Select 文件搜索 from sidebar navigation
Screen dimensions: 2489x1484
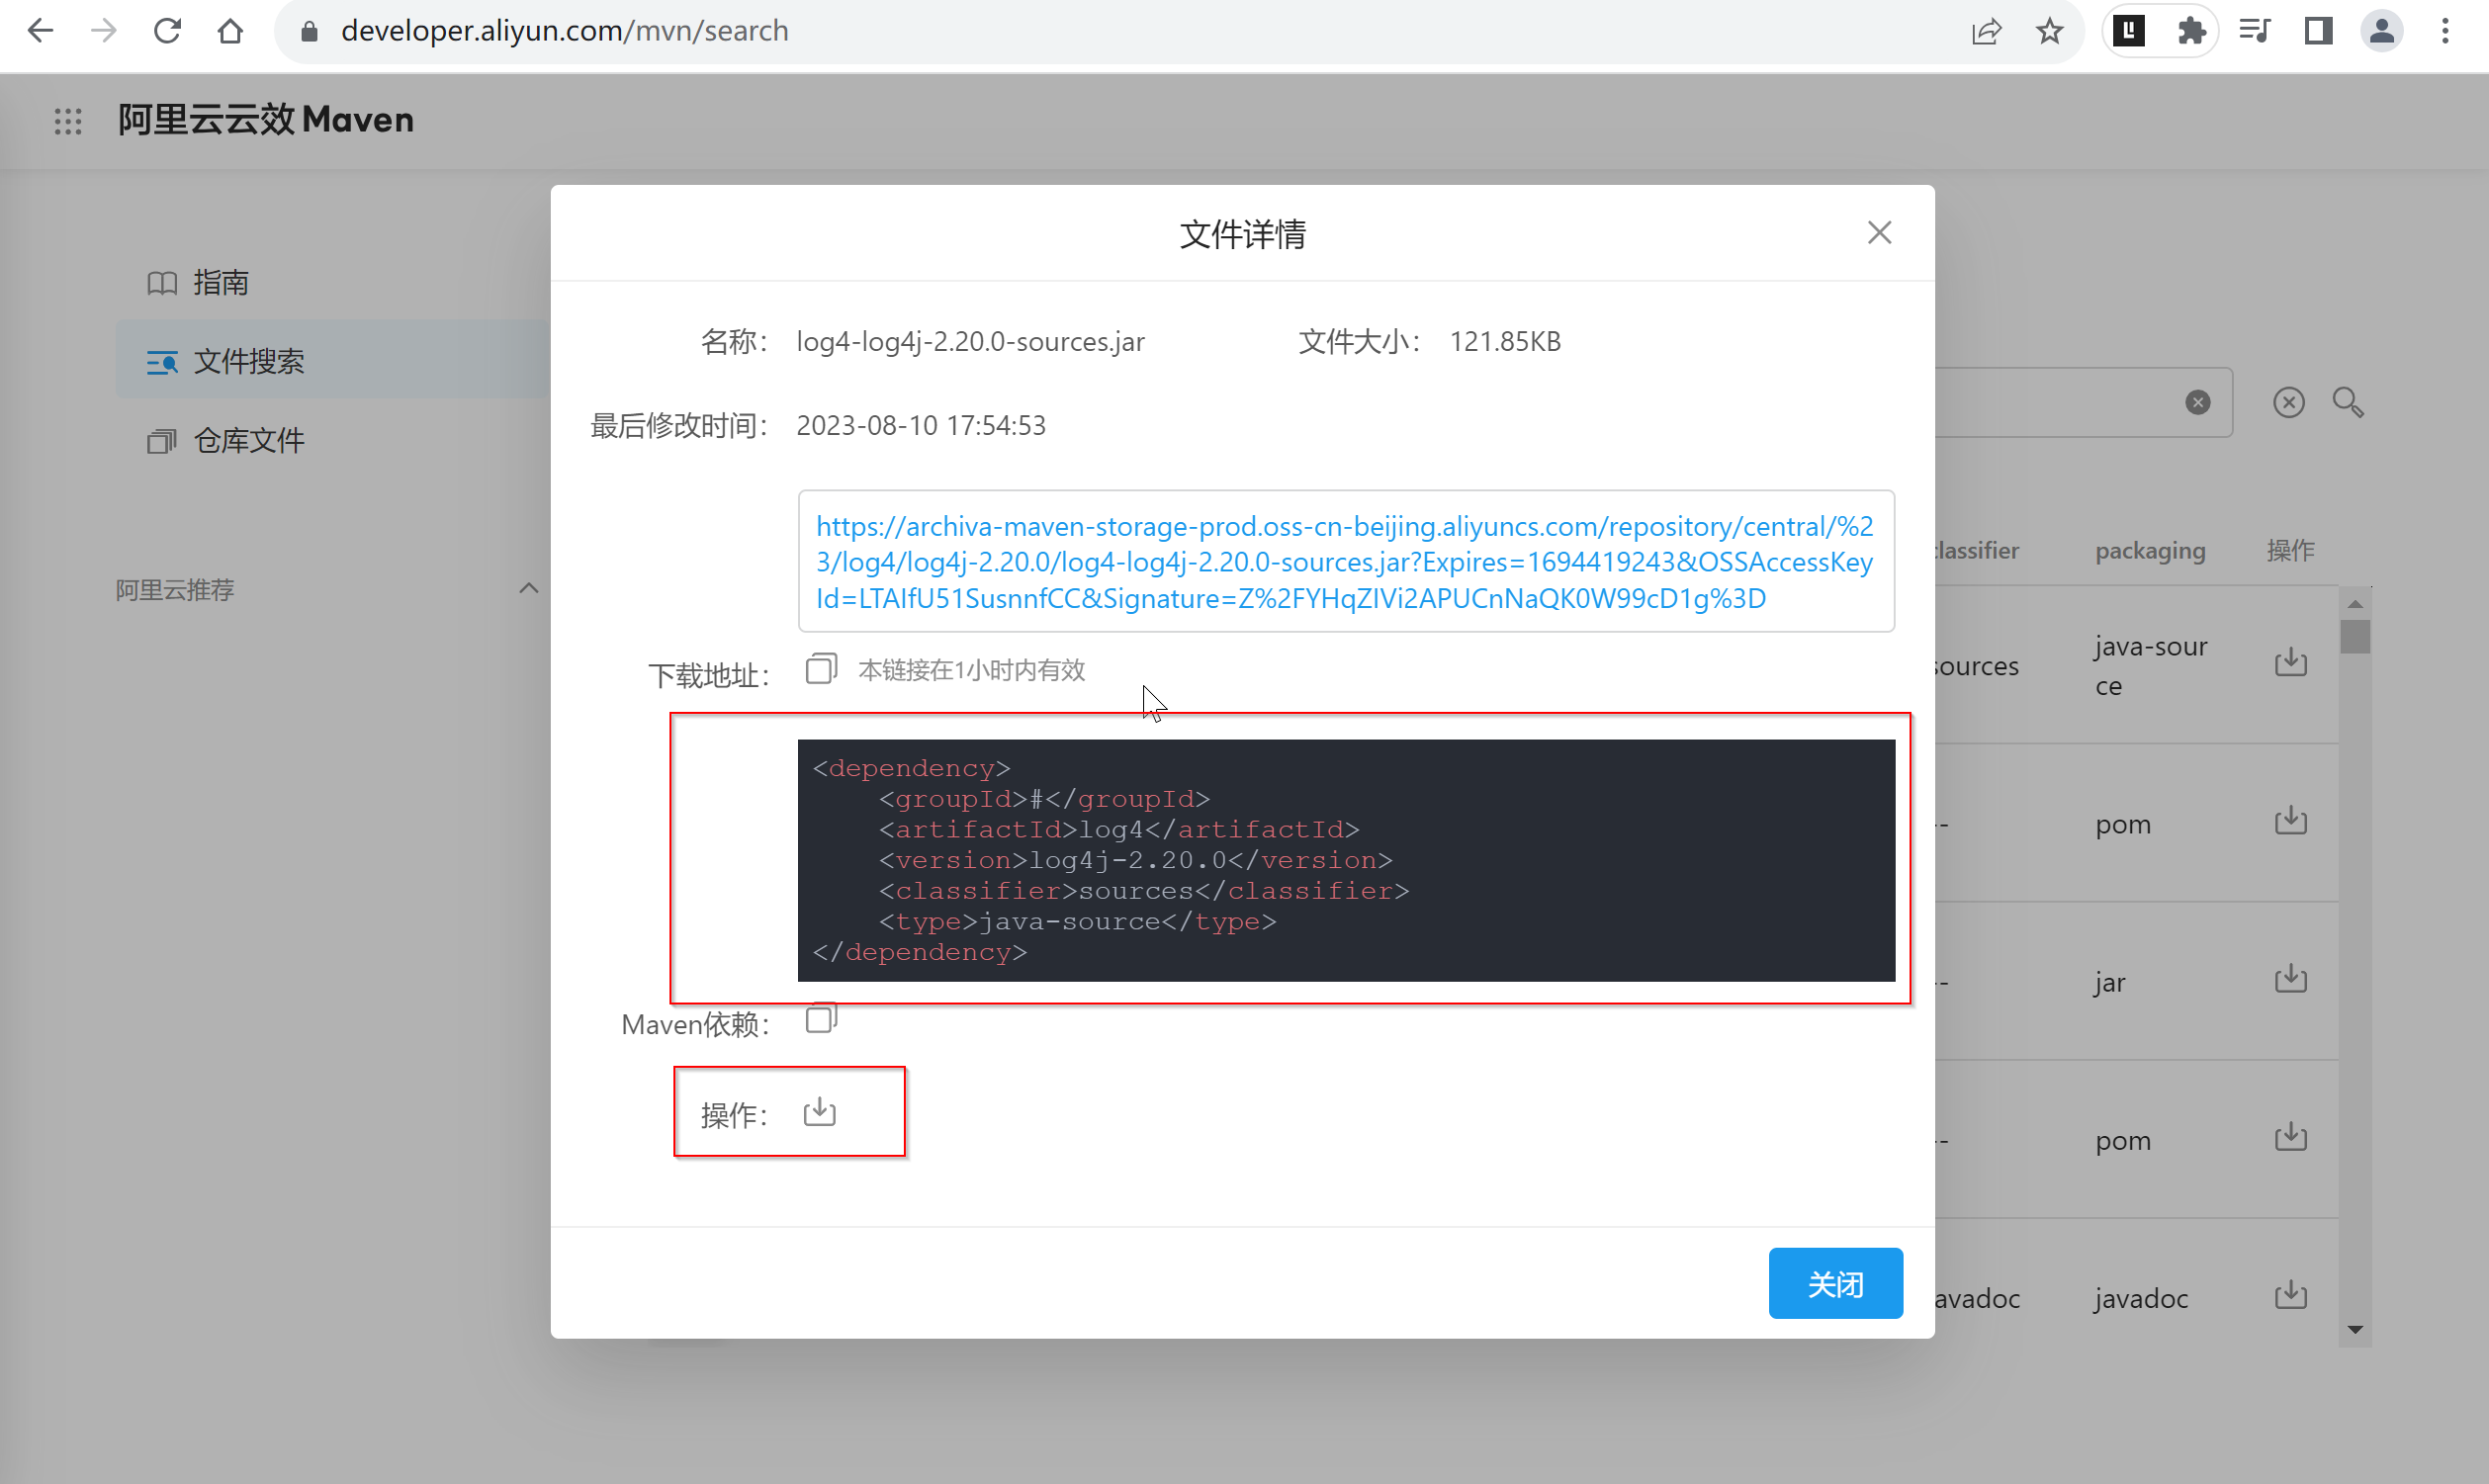click(249, 362)
